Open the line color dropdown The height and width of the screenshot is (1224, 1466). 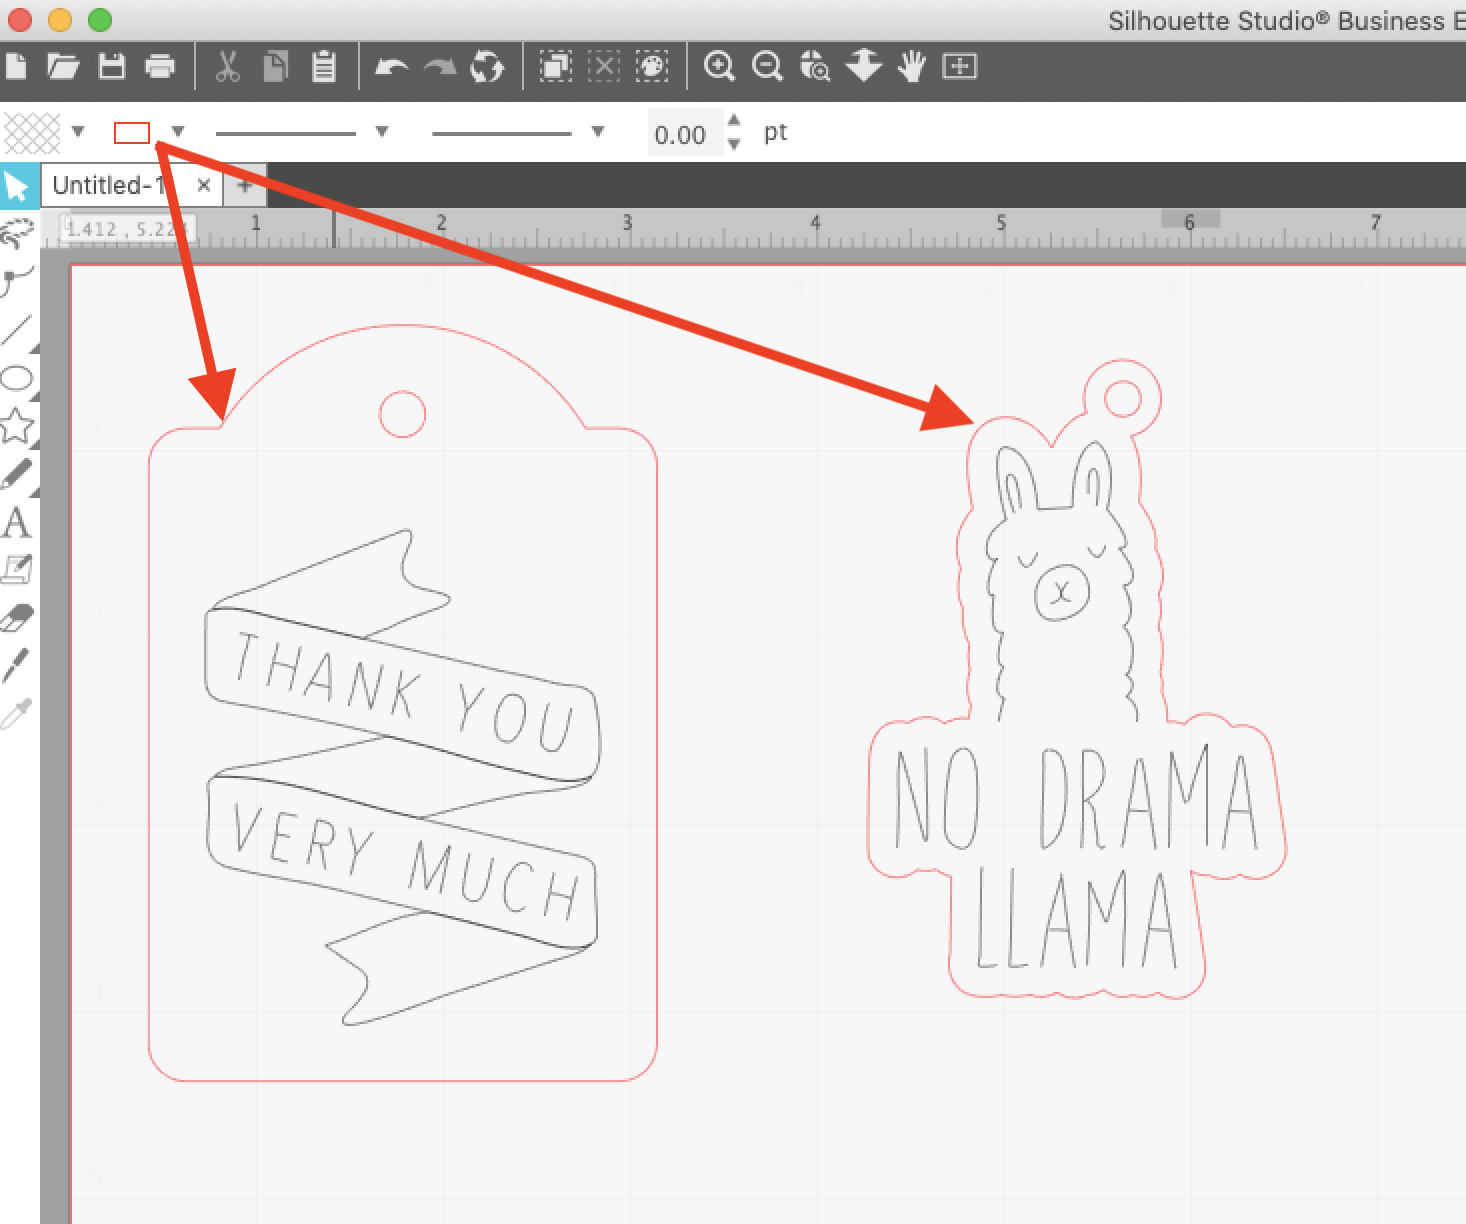(x=177, y=131)
